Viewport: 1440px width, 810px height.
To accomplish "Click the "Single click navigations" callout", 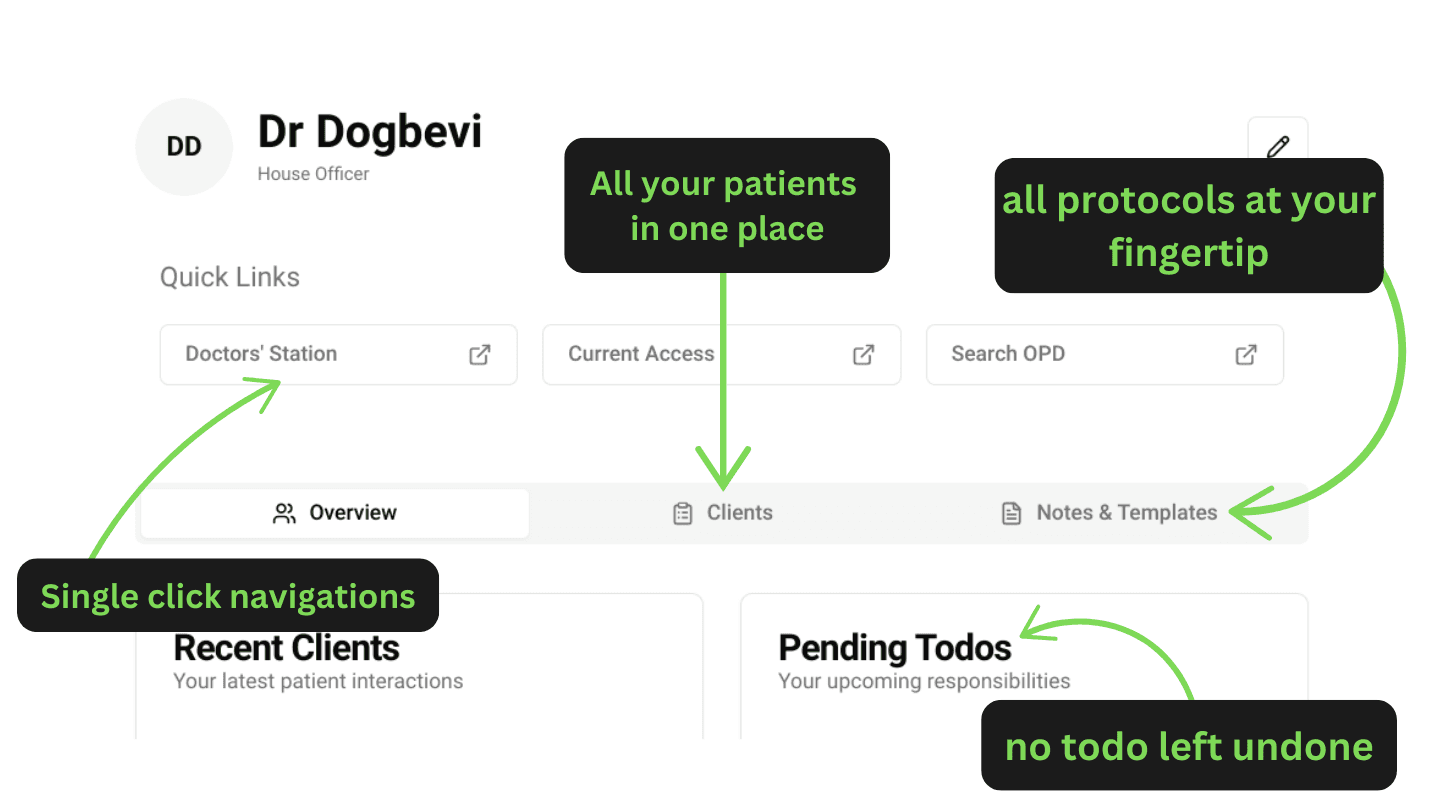I will click(x=228, y=596).
